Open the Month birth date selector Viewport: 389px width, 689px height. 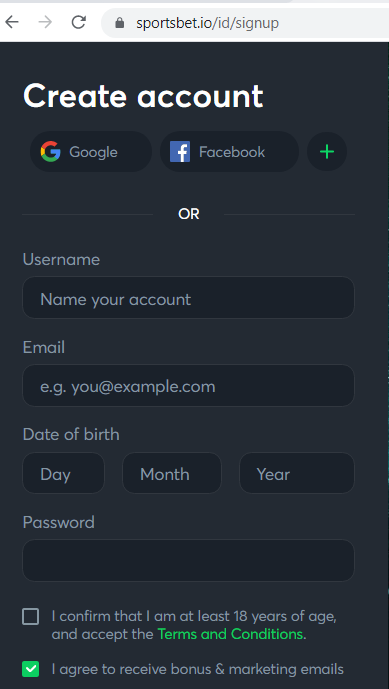coord(172,473)
